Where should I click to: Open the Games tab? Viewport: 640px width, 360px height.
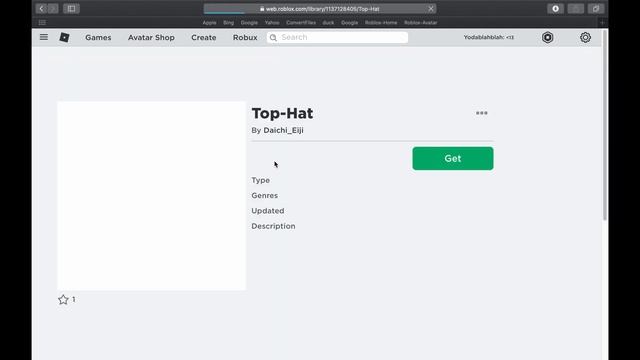(x=98, y=37)
